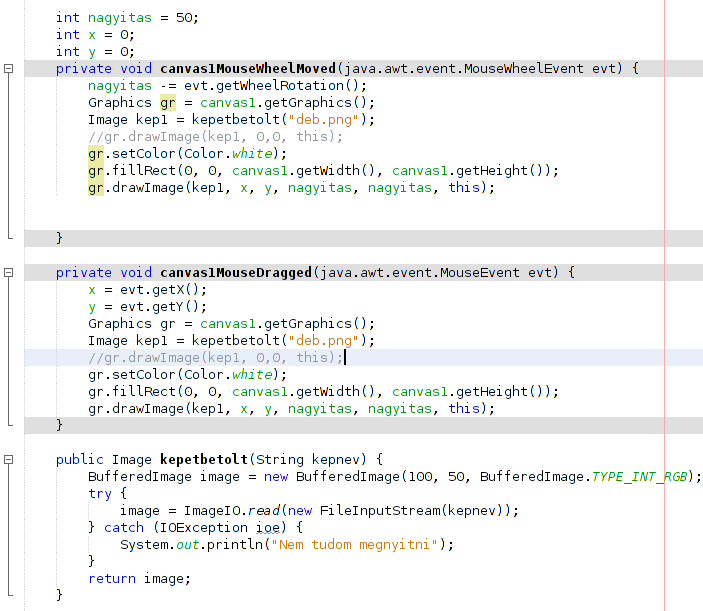This screenshot has width=703, height=611.
Task: Place cursor on the int nagyitas = 50 line
Action: coord(127,18)
